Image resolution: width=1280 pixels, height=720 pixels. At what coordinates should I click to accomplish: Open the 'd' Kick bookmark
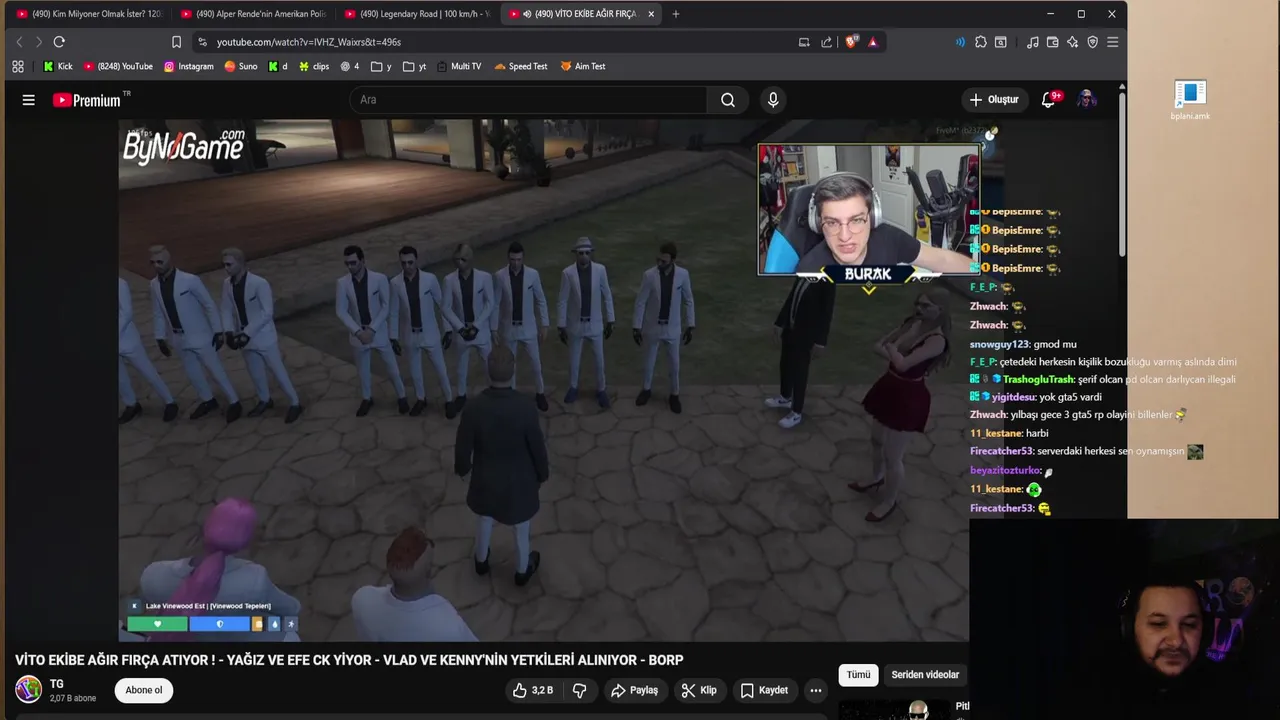pyautogui.click(x=278, y=66)
